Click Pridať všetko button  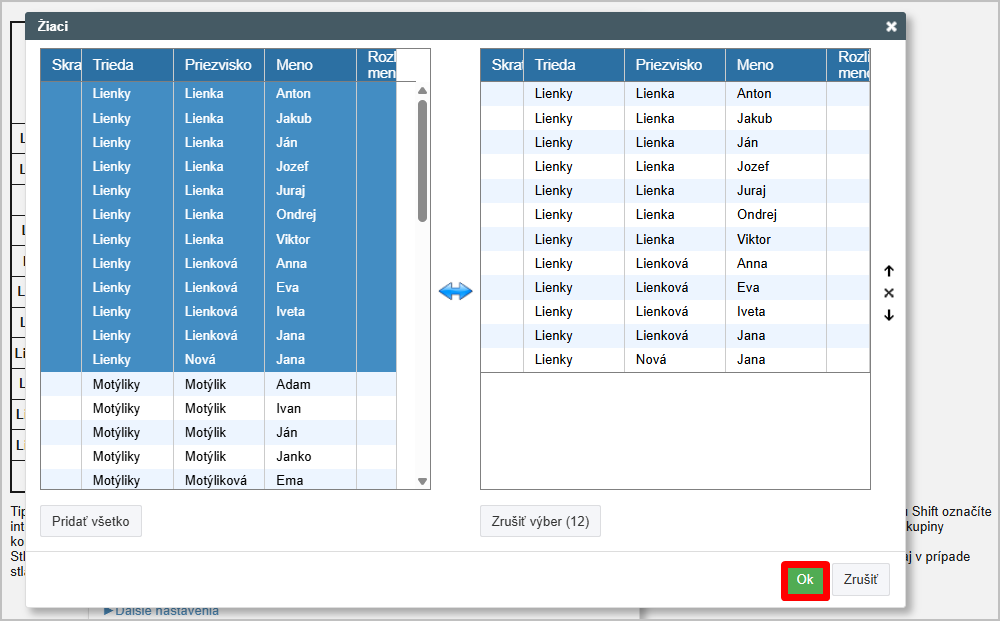click(91, 521)
